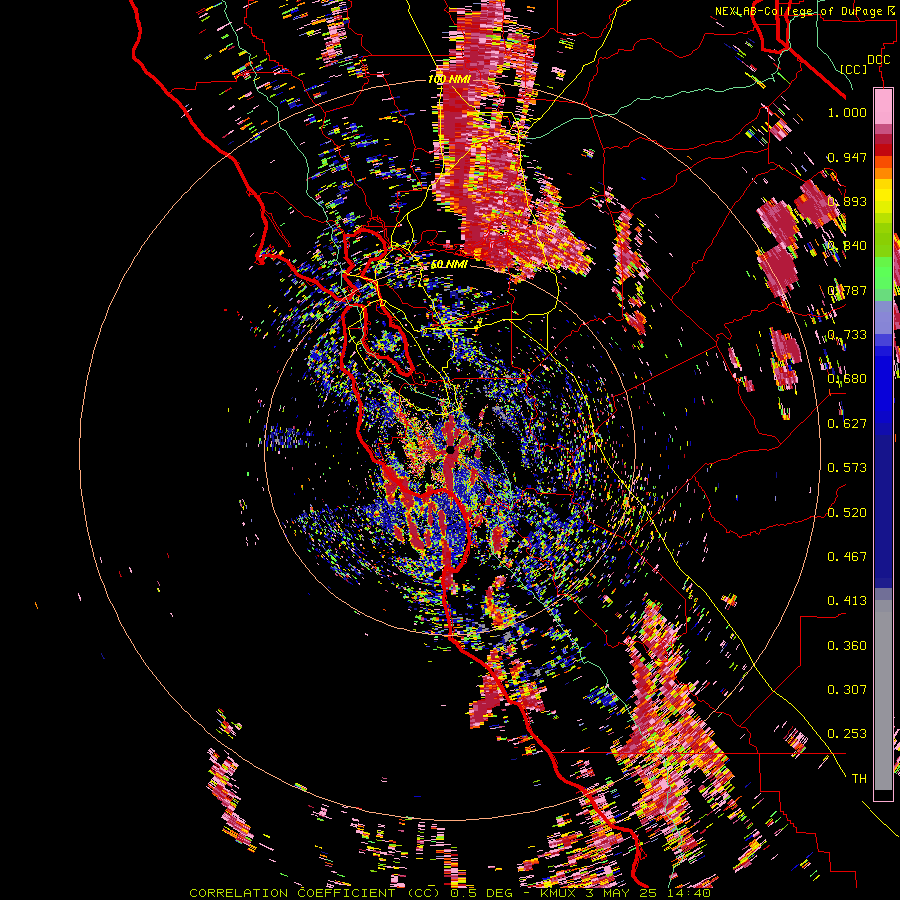This screenshot has height=900, width=900.
Task: Click the "[CC]" units label
Action: click(854, 69)
